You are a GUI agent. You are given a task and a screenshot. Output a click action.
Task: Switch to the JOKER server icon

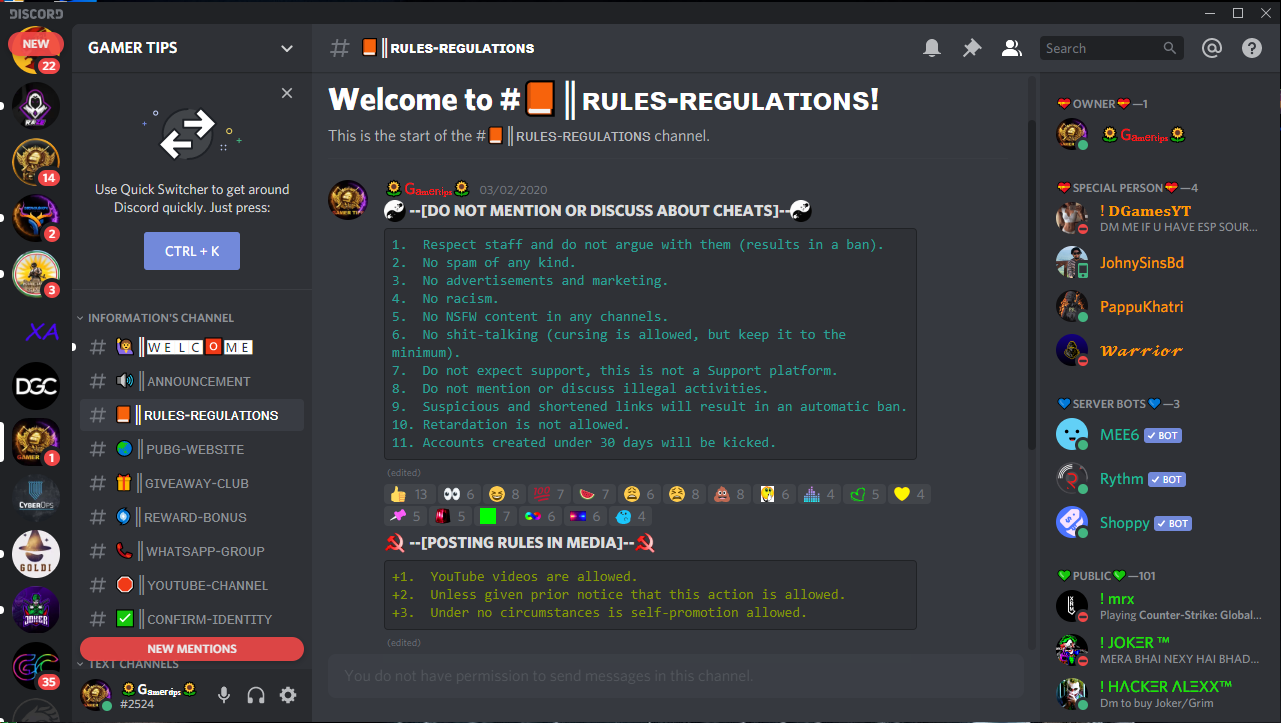click(36, 610)
